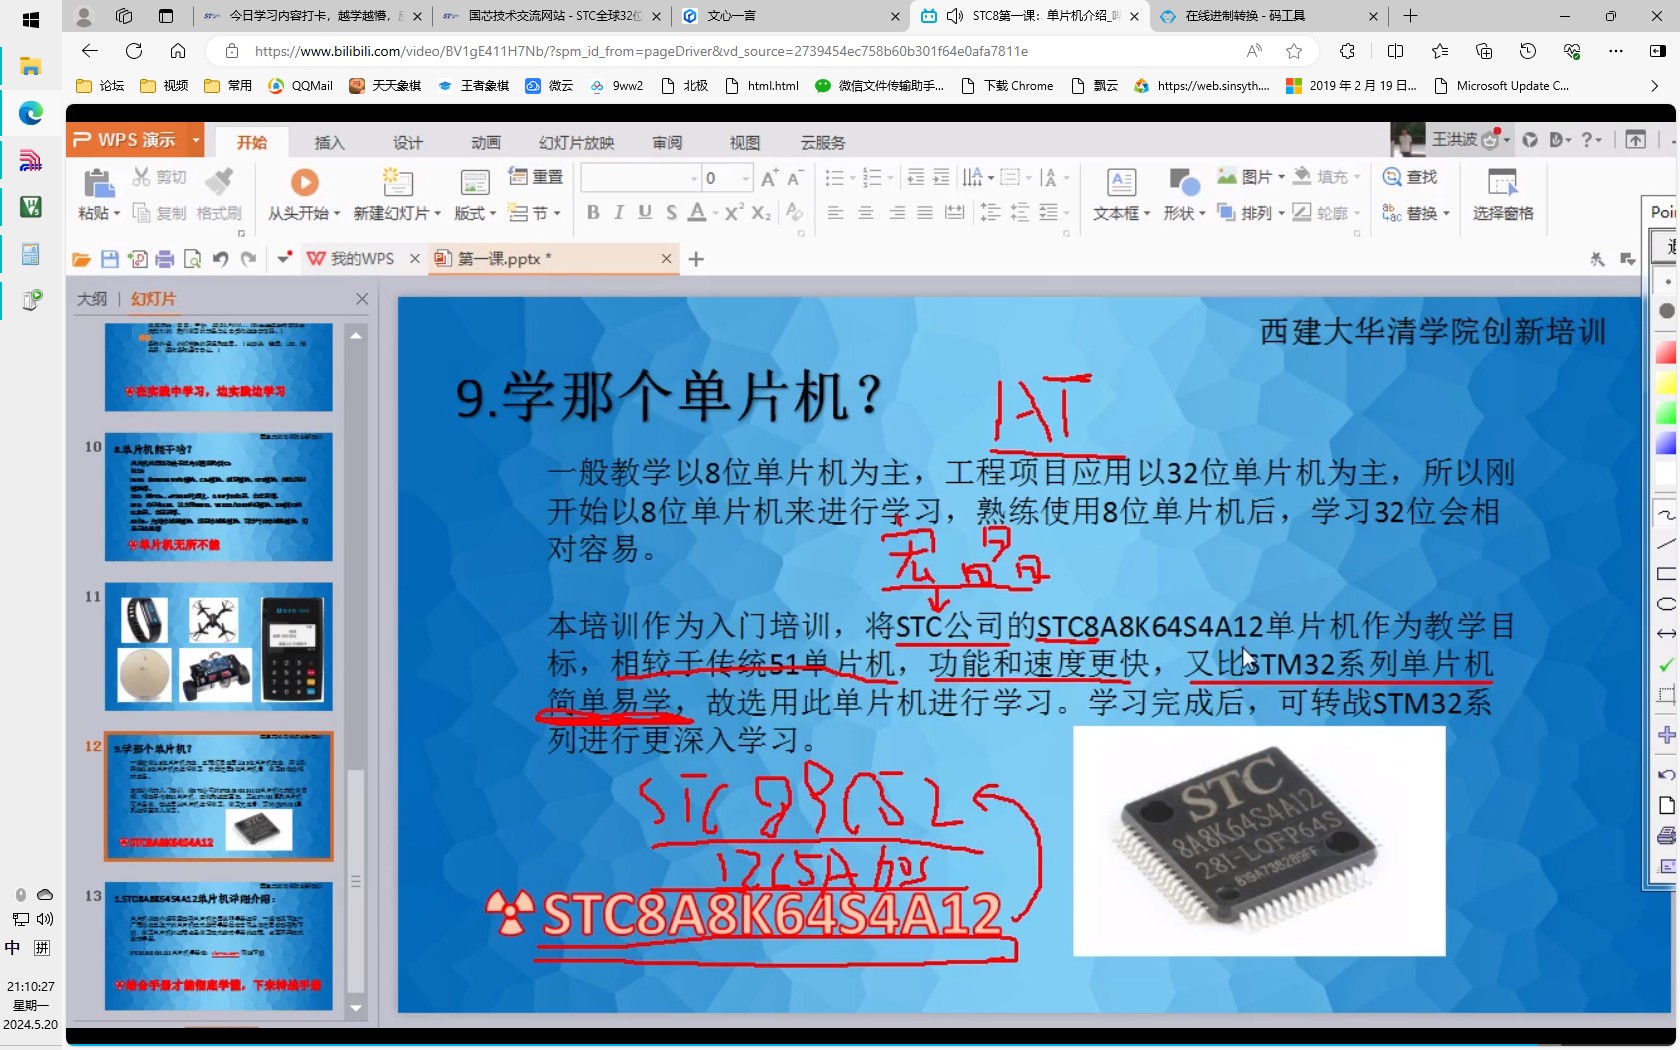The width and height of the screenshot is (1680, 1050).
Task: Click the Redo arrow in quick toolbar
Action: click(248, 259)
